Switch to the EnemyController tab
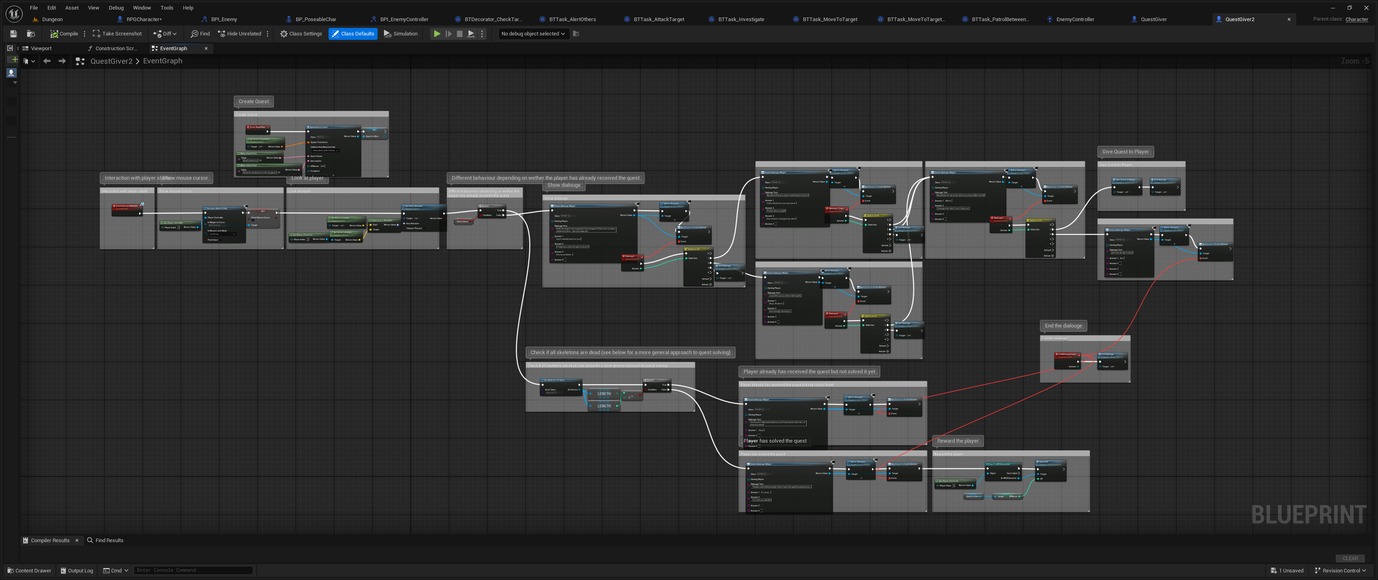1378x580 pixels. [1075, 19]
